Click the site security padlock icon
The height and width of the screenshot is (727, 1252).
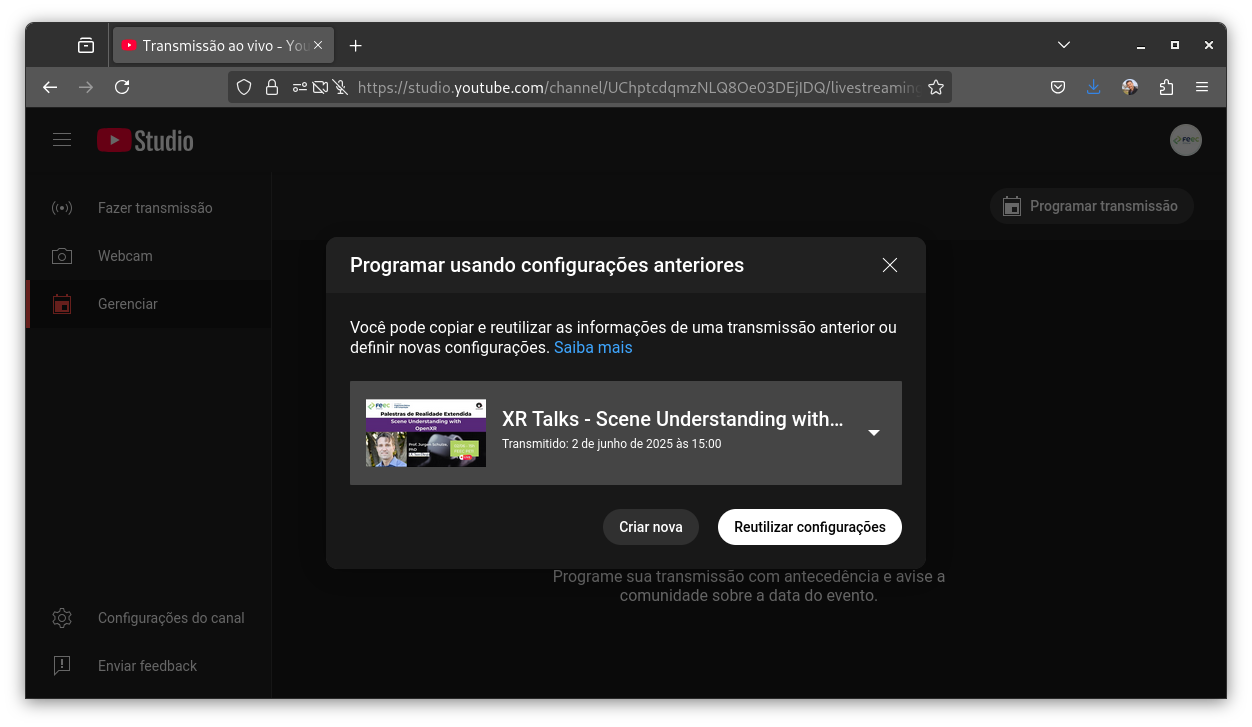(271, 87)
